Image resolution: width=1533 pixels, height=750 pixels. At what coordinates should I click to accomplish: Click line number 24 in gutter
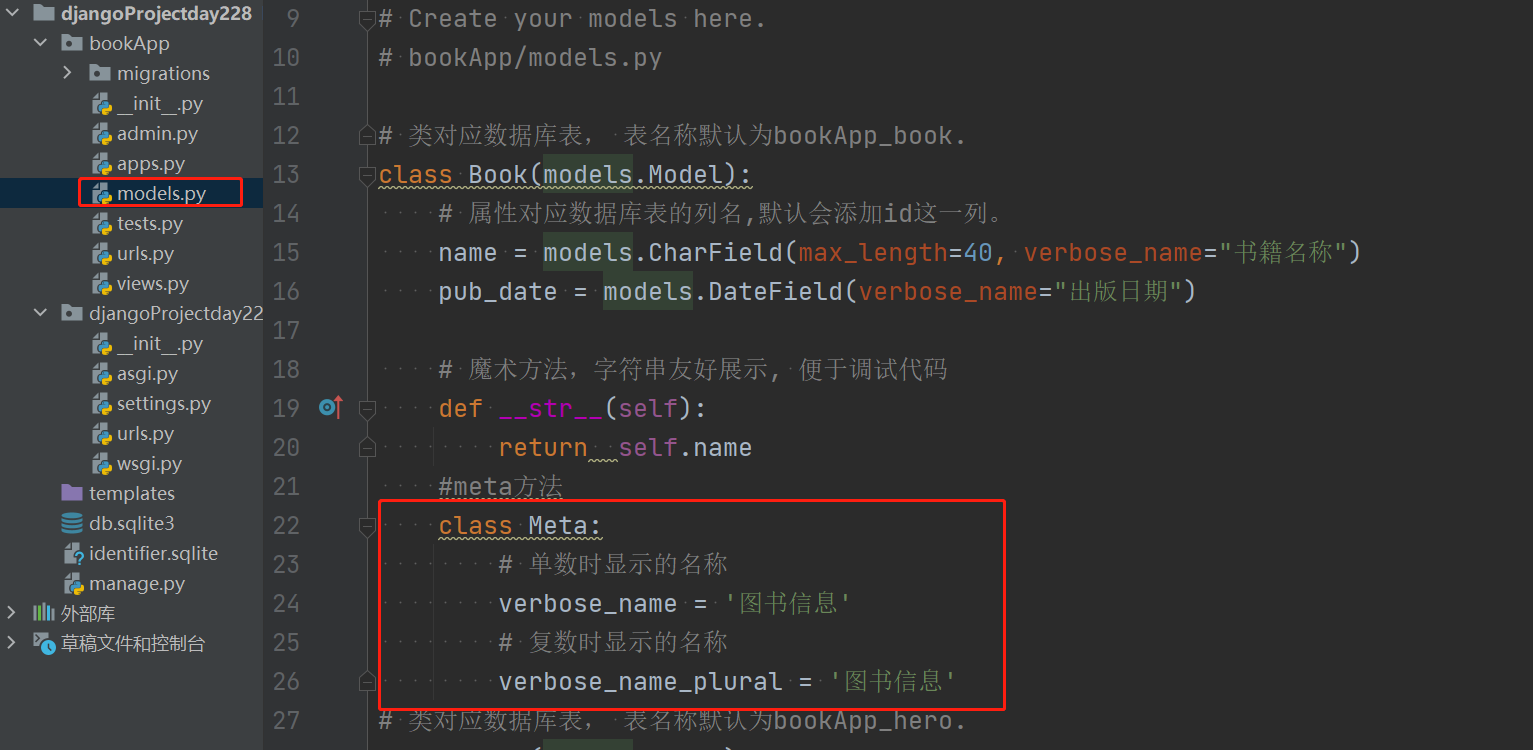pyautogui.click(x=286, y=603)
